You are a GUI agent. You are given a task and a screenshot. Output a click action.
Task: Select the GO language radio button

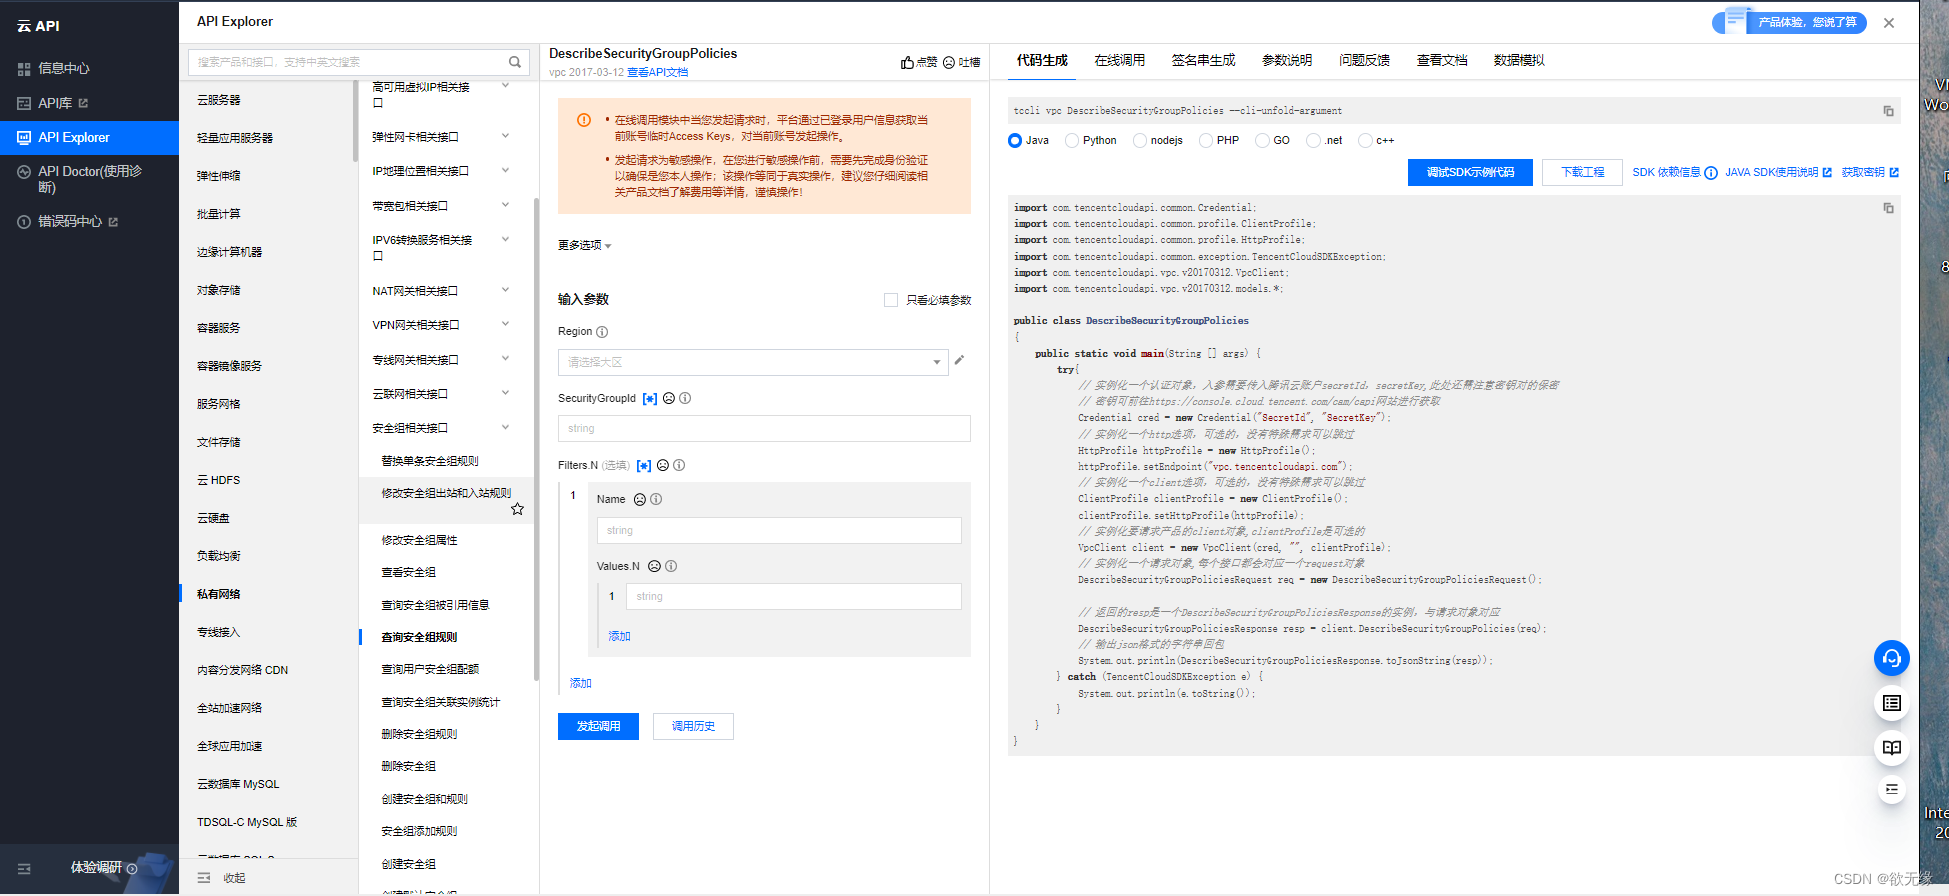point(1263,141)
